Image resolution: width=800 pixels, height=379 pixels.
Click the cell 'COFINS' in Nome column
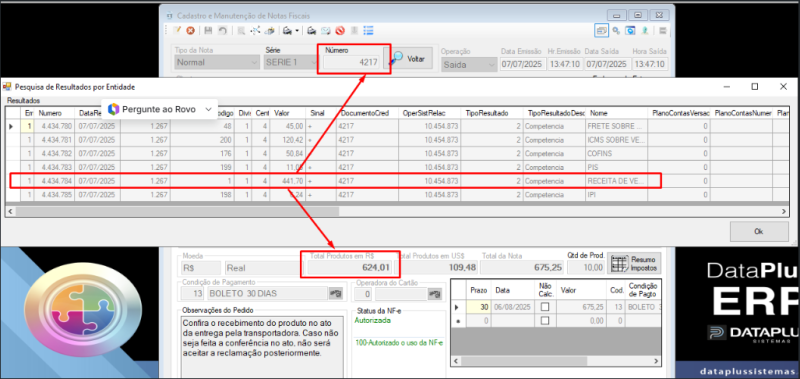tap(617, 154)
